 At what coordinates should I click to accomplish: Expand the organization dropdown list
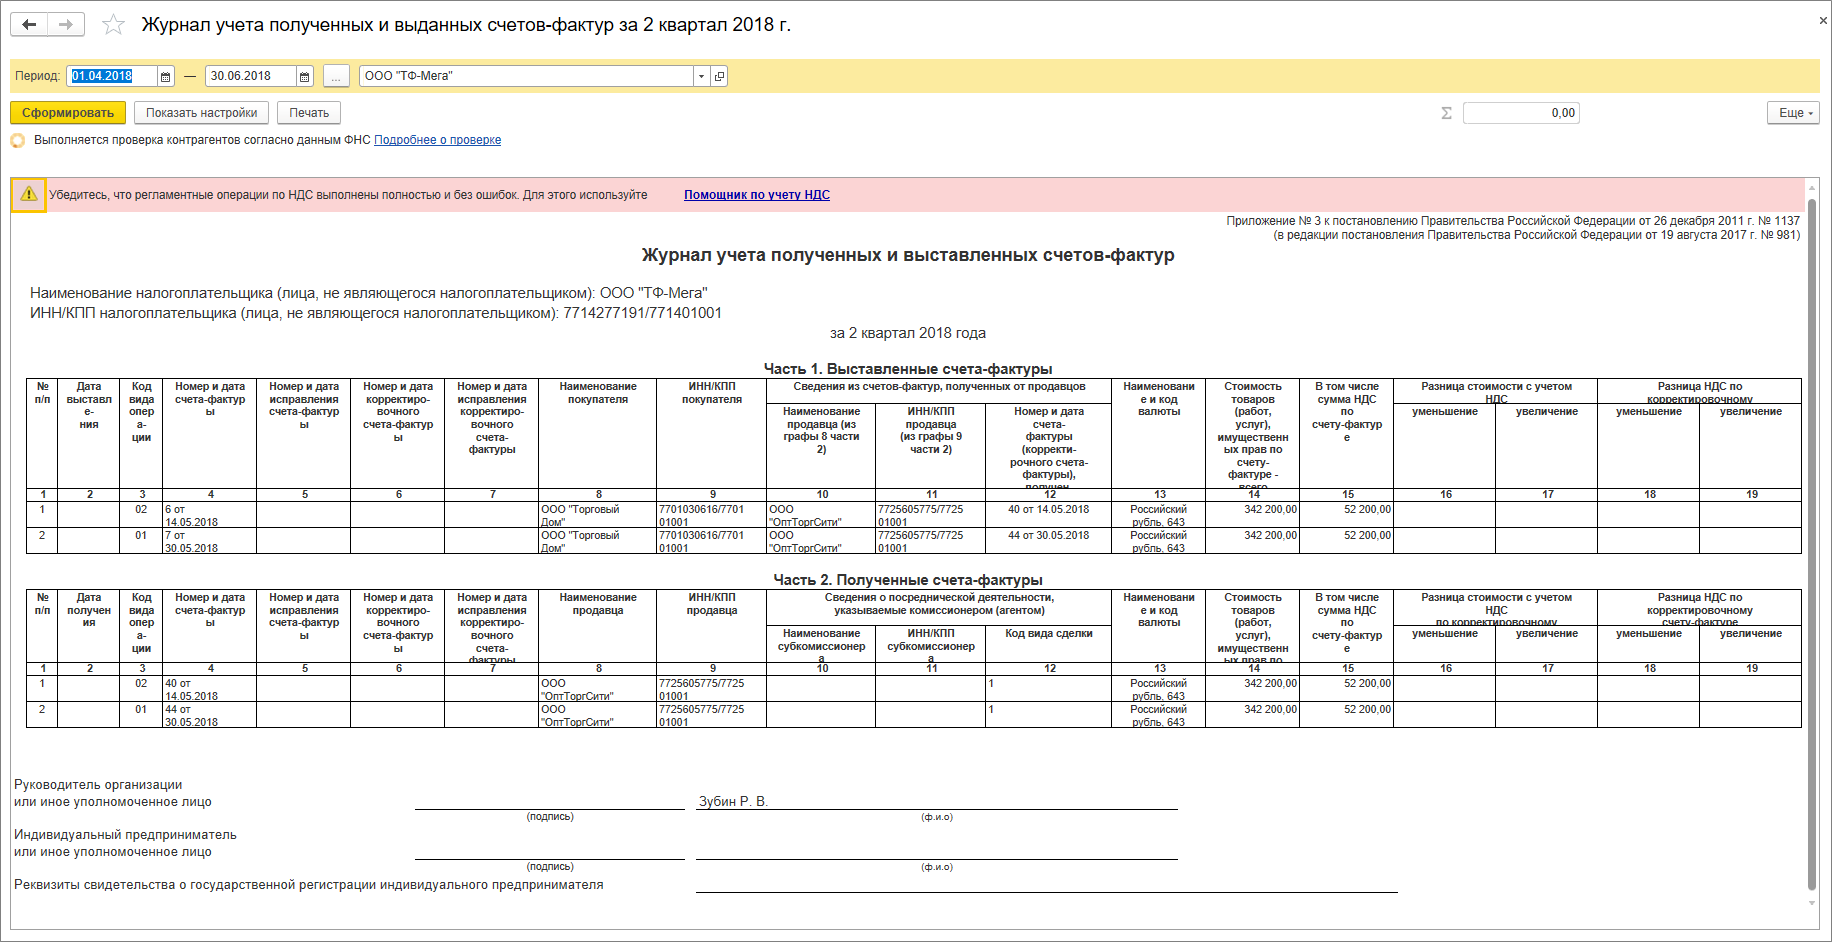coord(702,76)
